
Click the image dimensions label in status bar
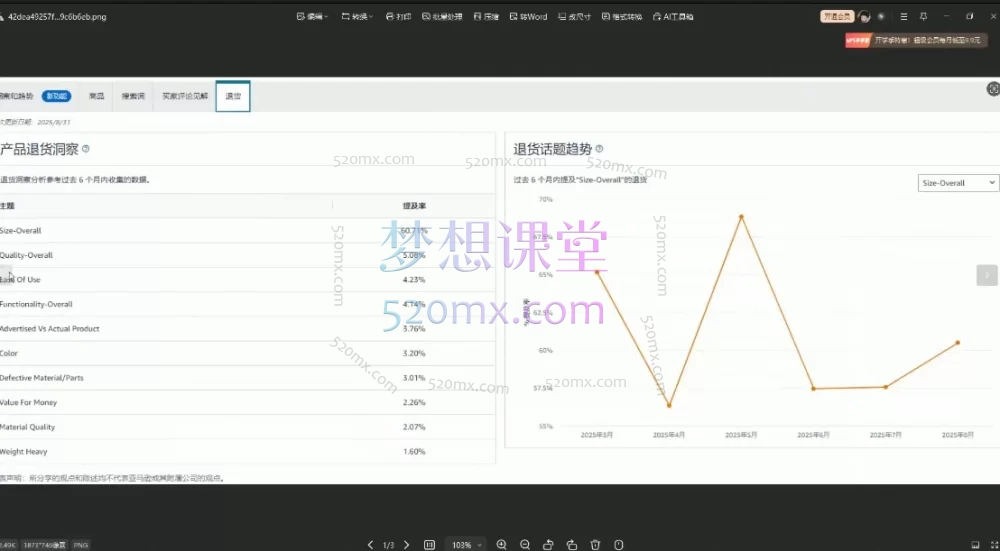tap(45, 545)
